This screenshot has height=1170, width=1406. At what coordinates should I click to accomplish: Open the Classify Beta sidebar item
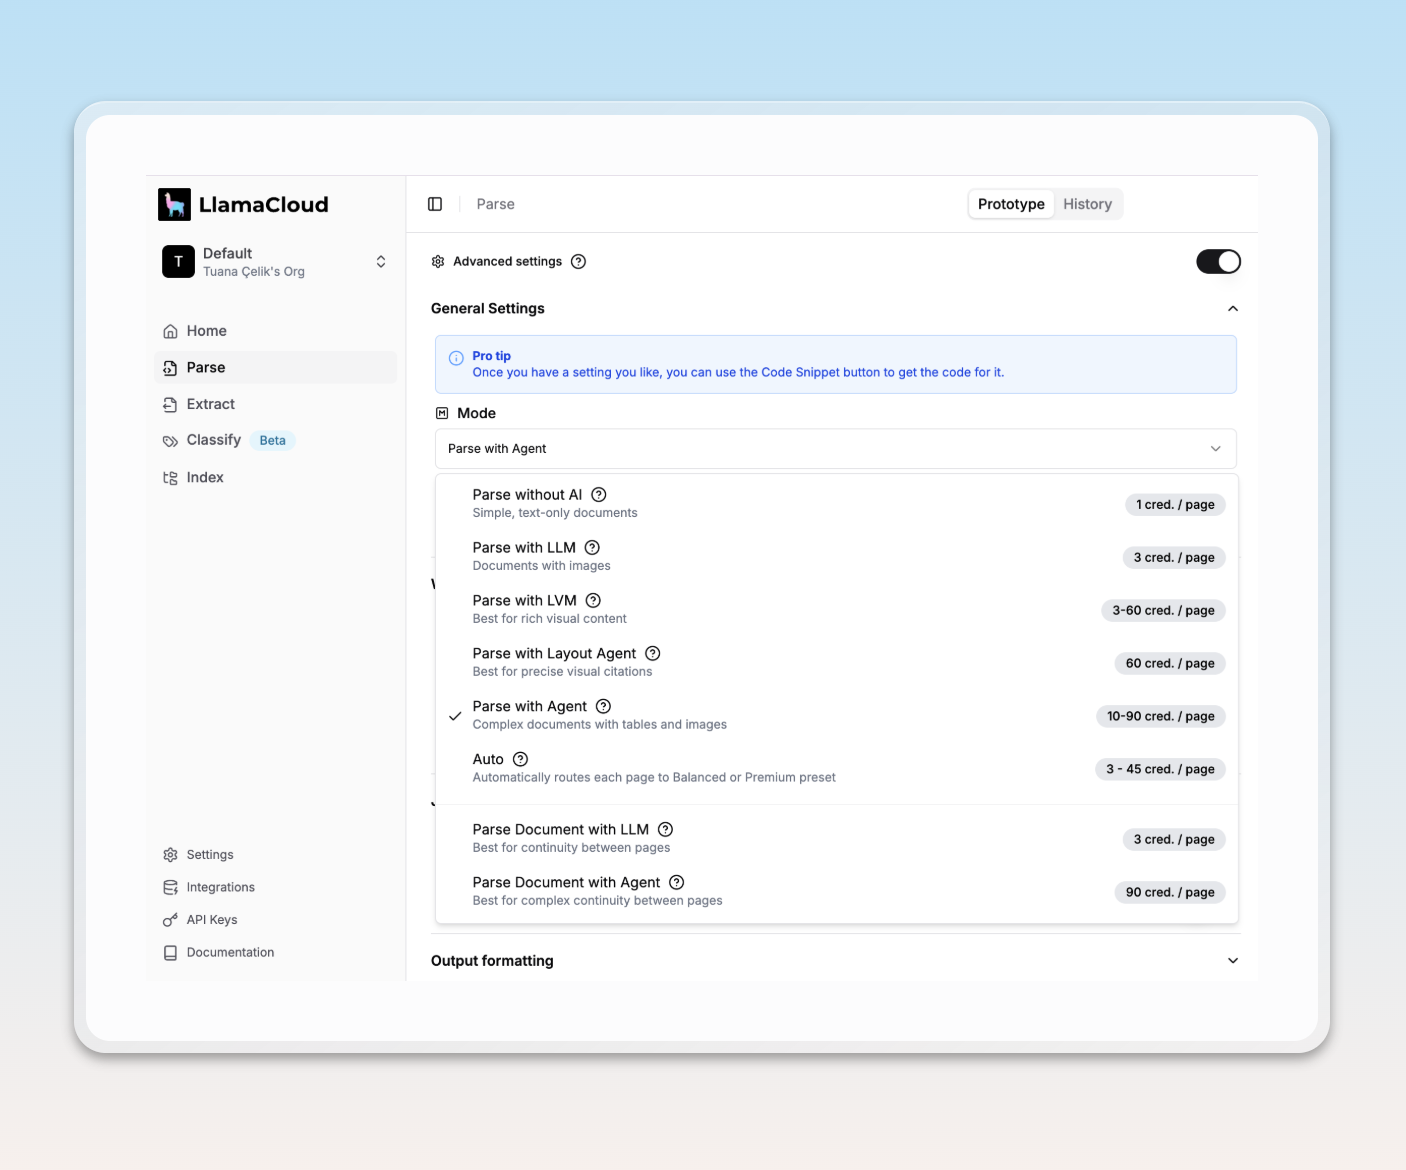(x=214, y=441)
